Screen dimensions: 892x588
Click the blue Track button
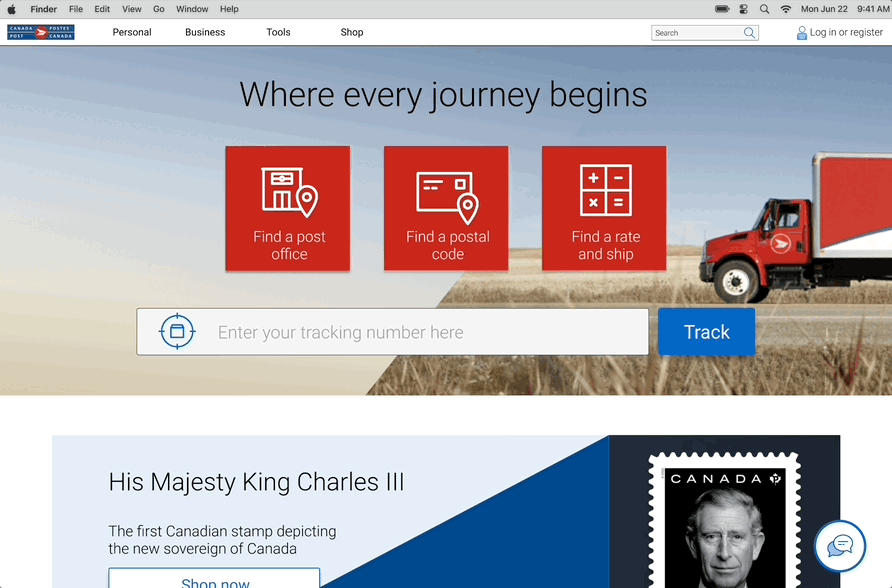[x=707, y=332]
